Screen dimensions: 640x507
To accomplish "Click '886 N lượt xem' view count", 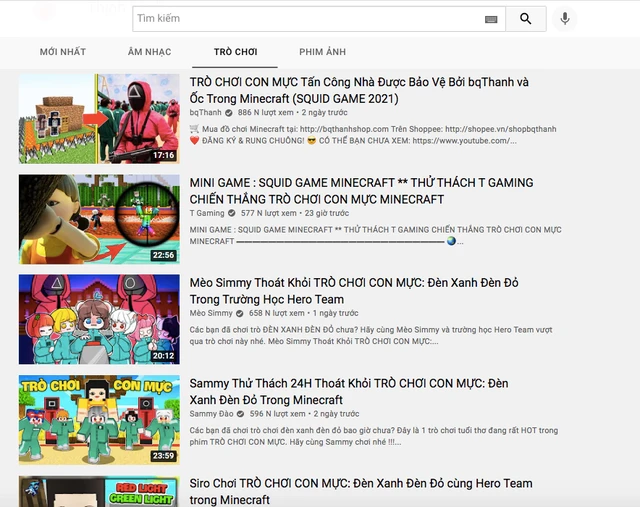I will pos(266,112).
